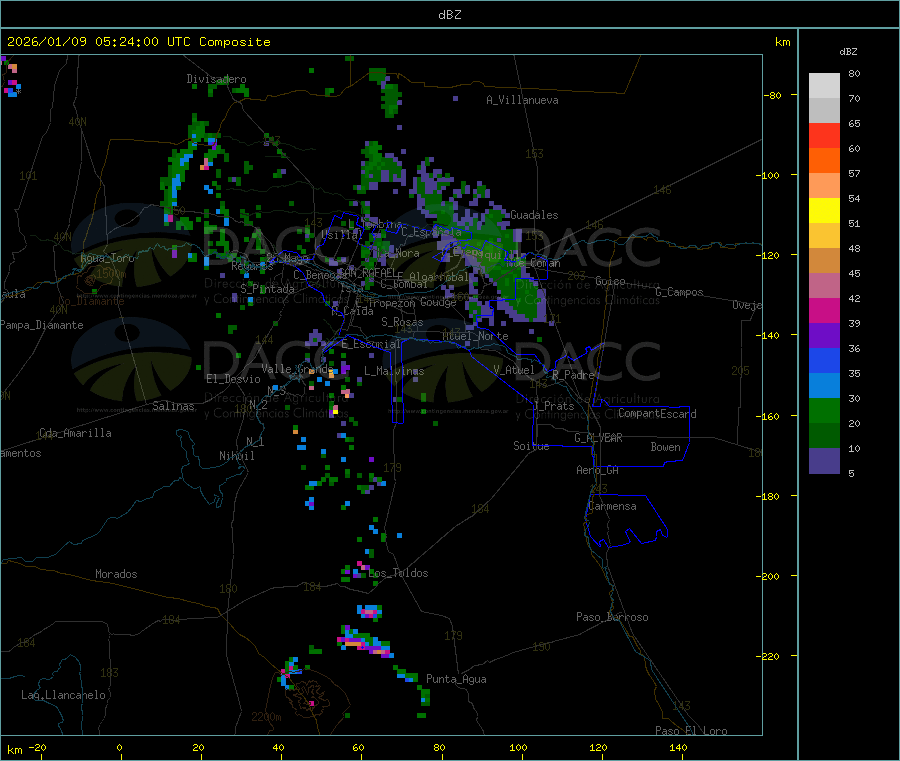Click the G_ALVEAR label
Viewport: 900px width, 761px height.
(598, 438)
